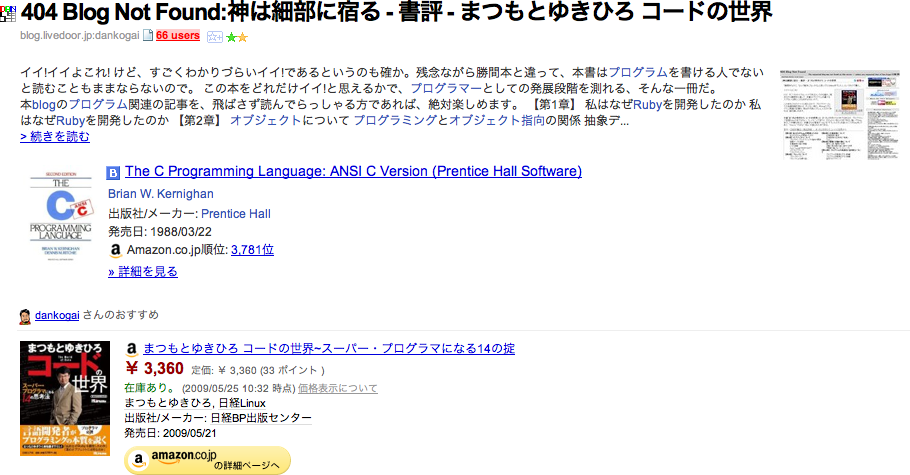Viewport: 910px width, 475px height.
Task: Click author Brian W. Kernighan
Action: pyautogui.click(x=161, y=194)
